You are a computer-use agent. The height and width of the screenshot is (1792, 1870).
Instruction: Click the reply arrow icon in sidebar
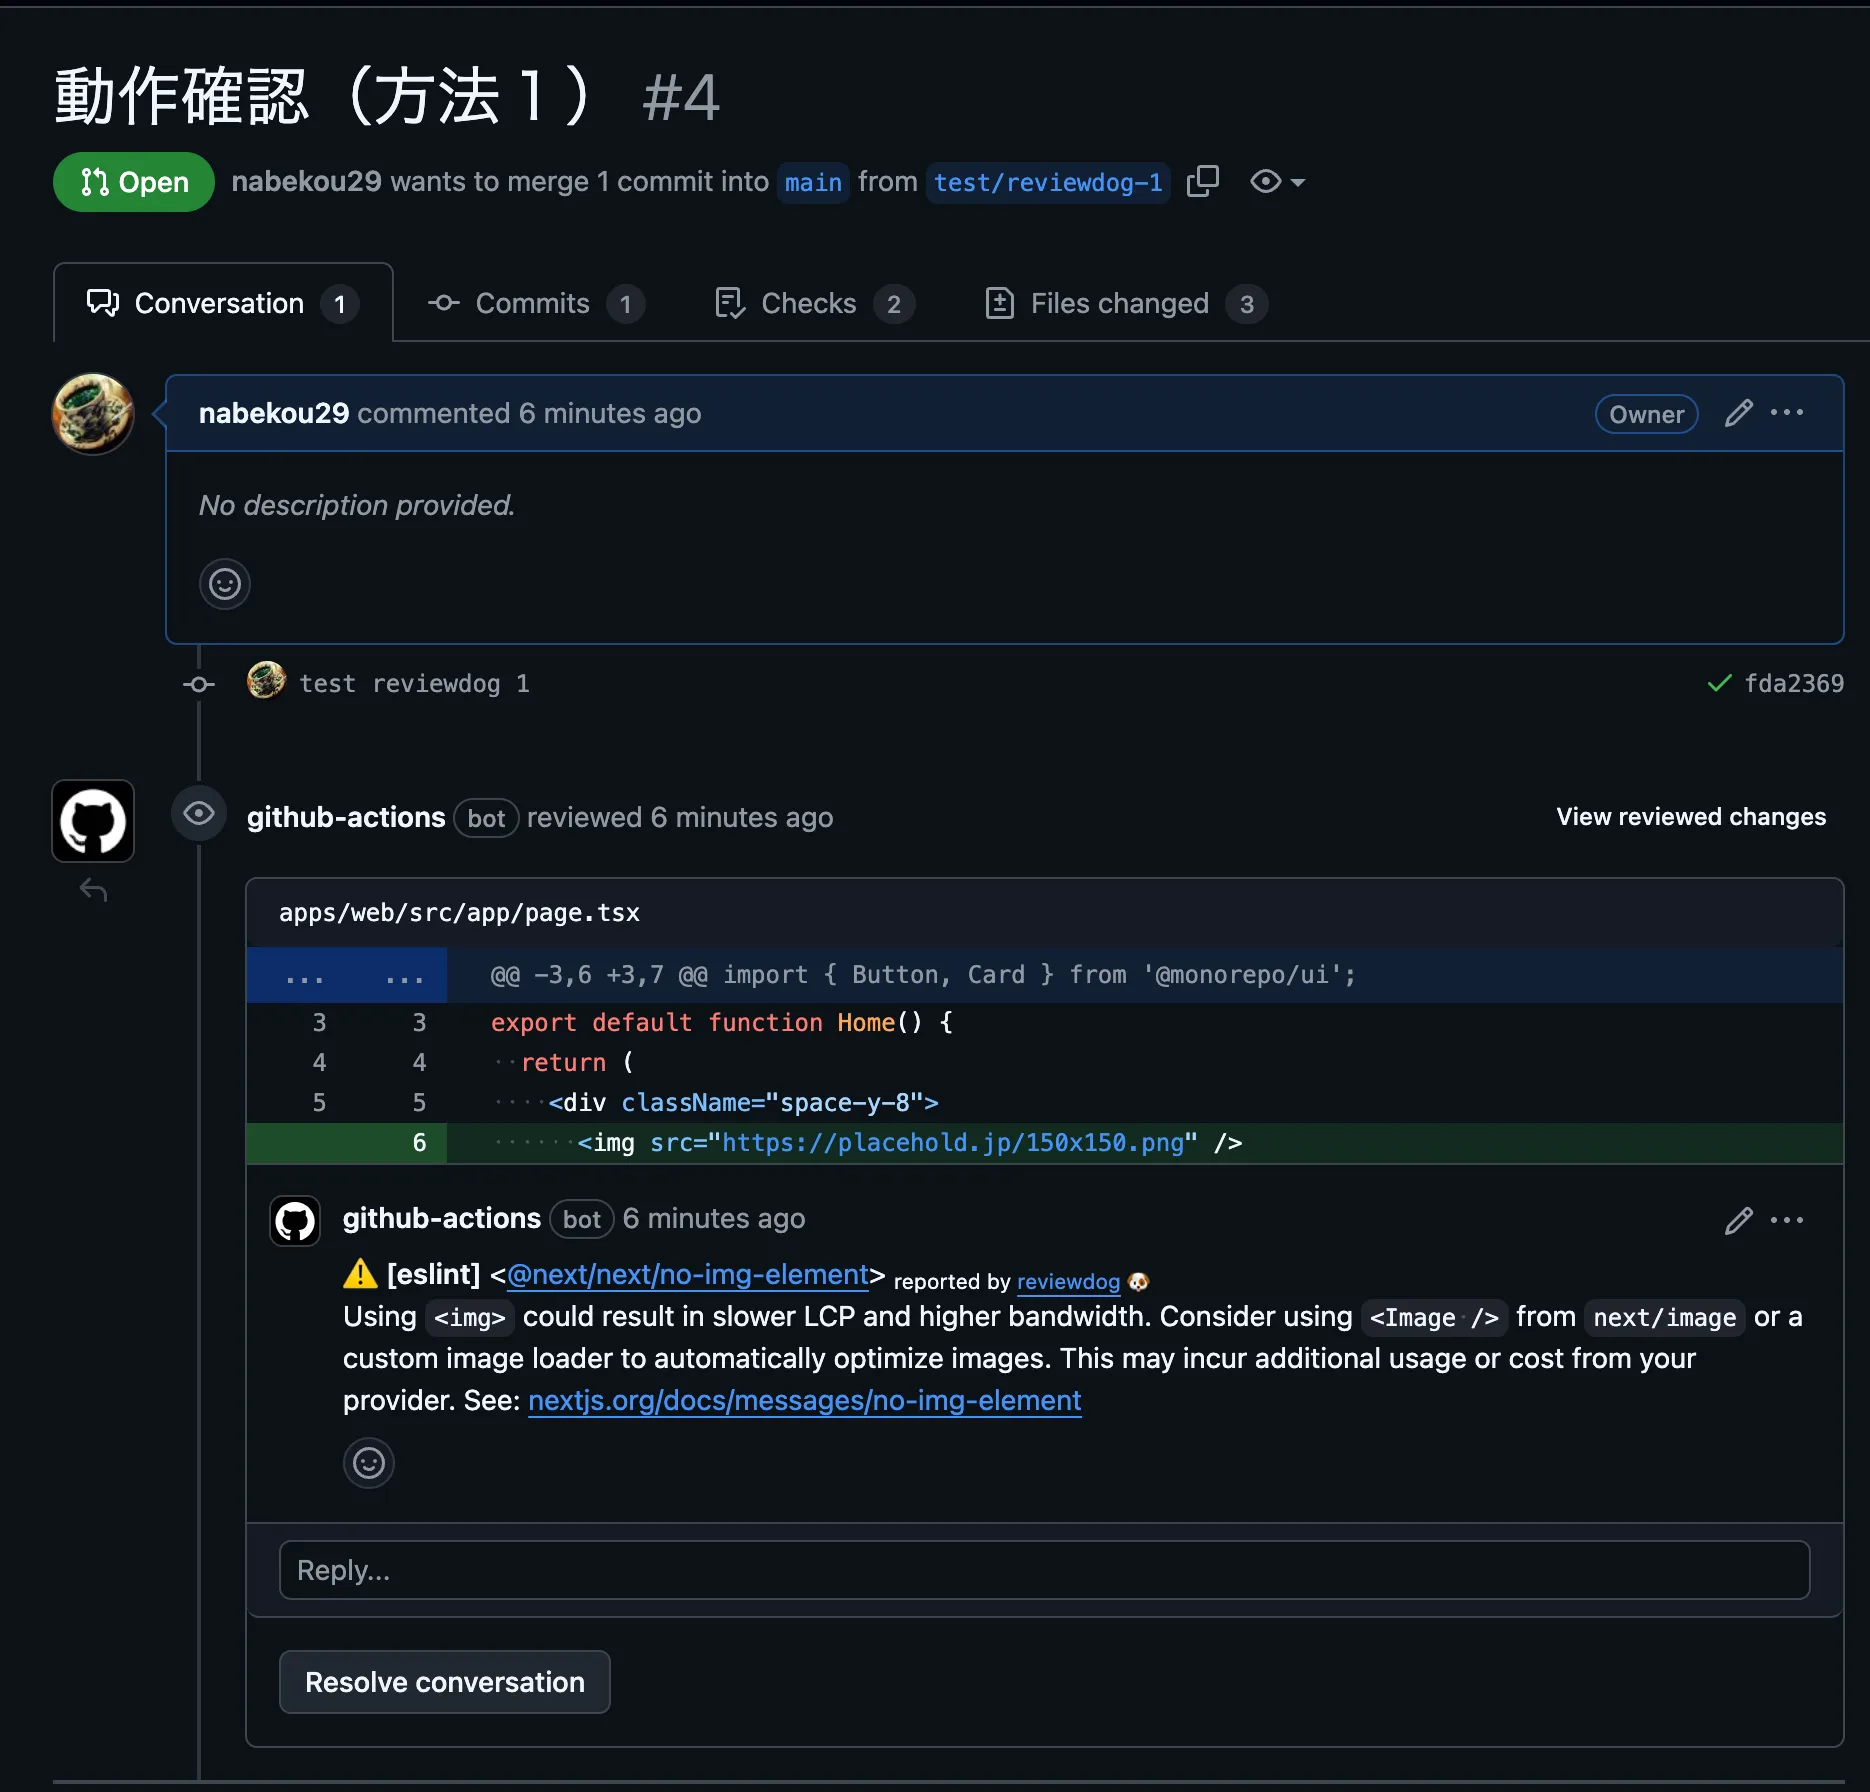93,890
